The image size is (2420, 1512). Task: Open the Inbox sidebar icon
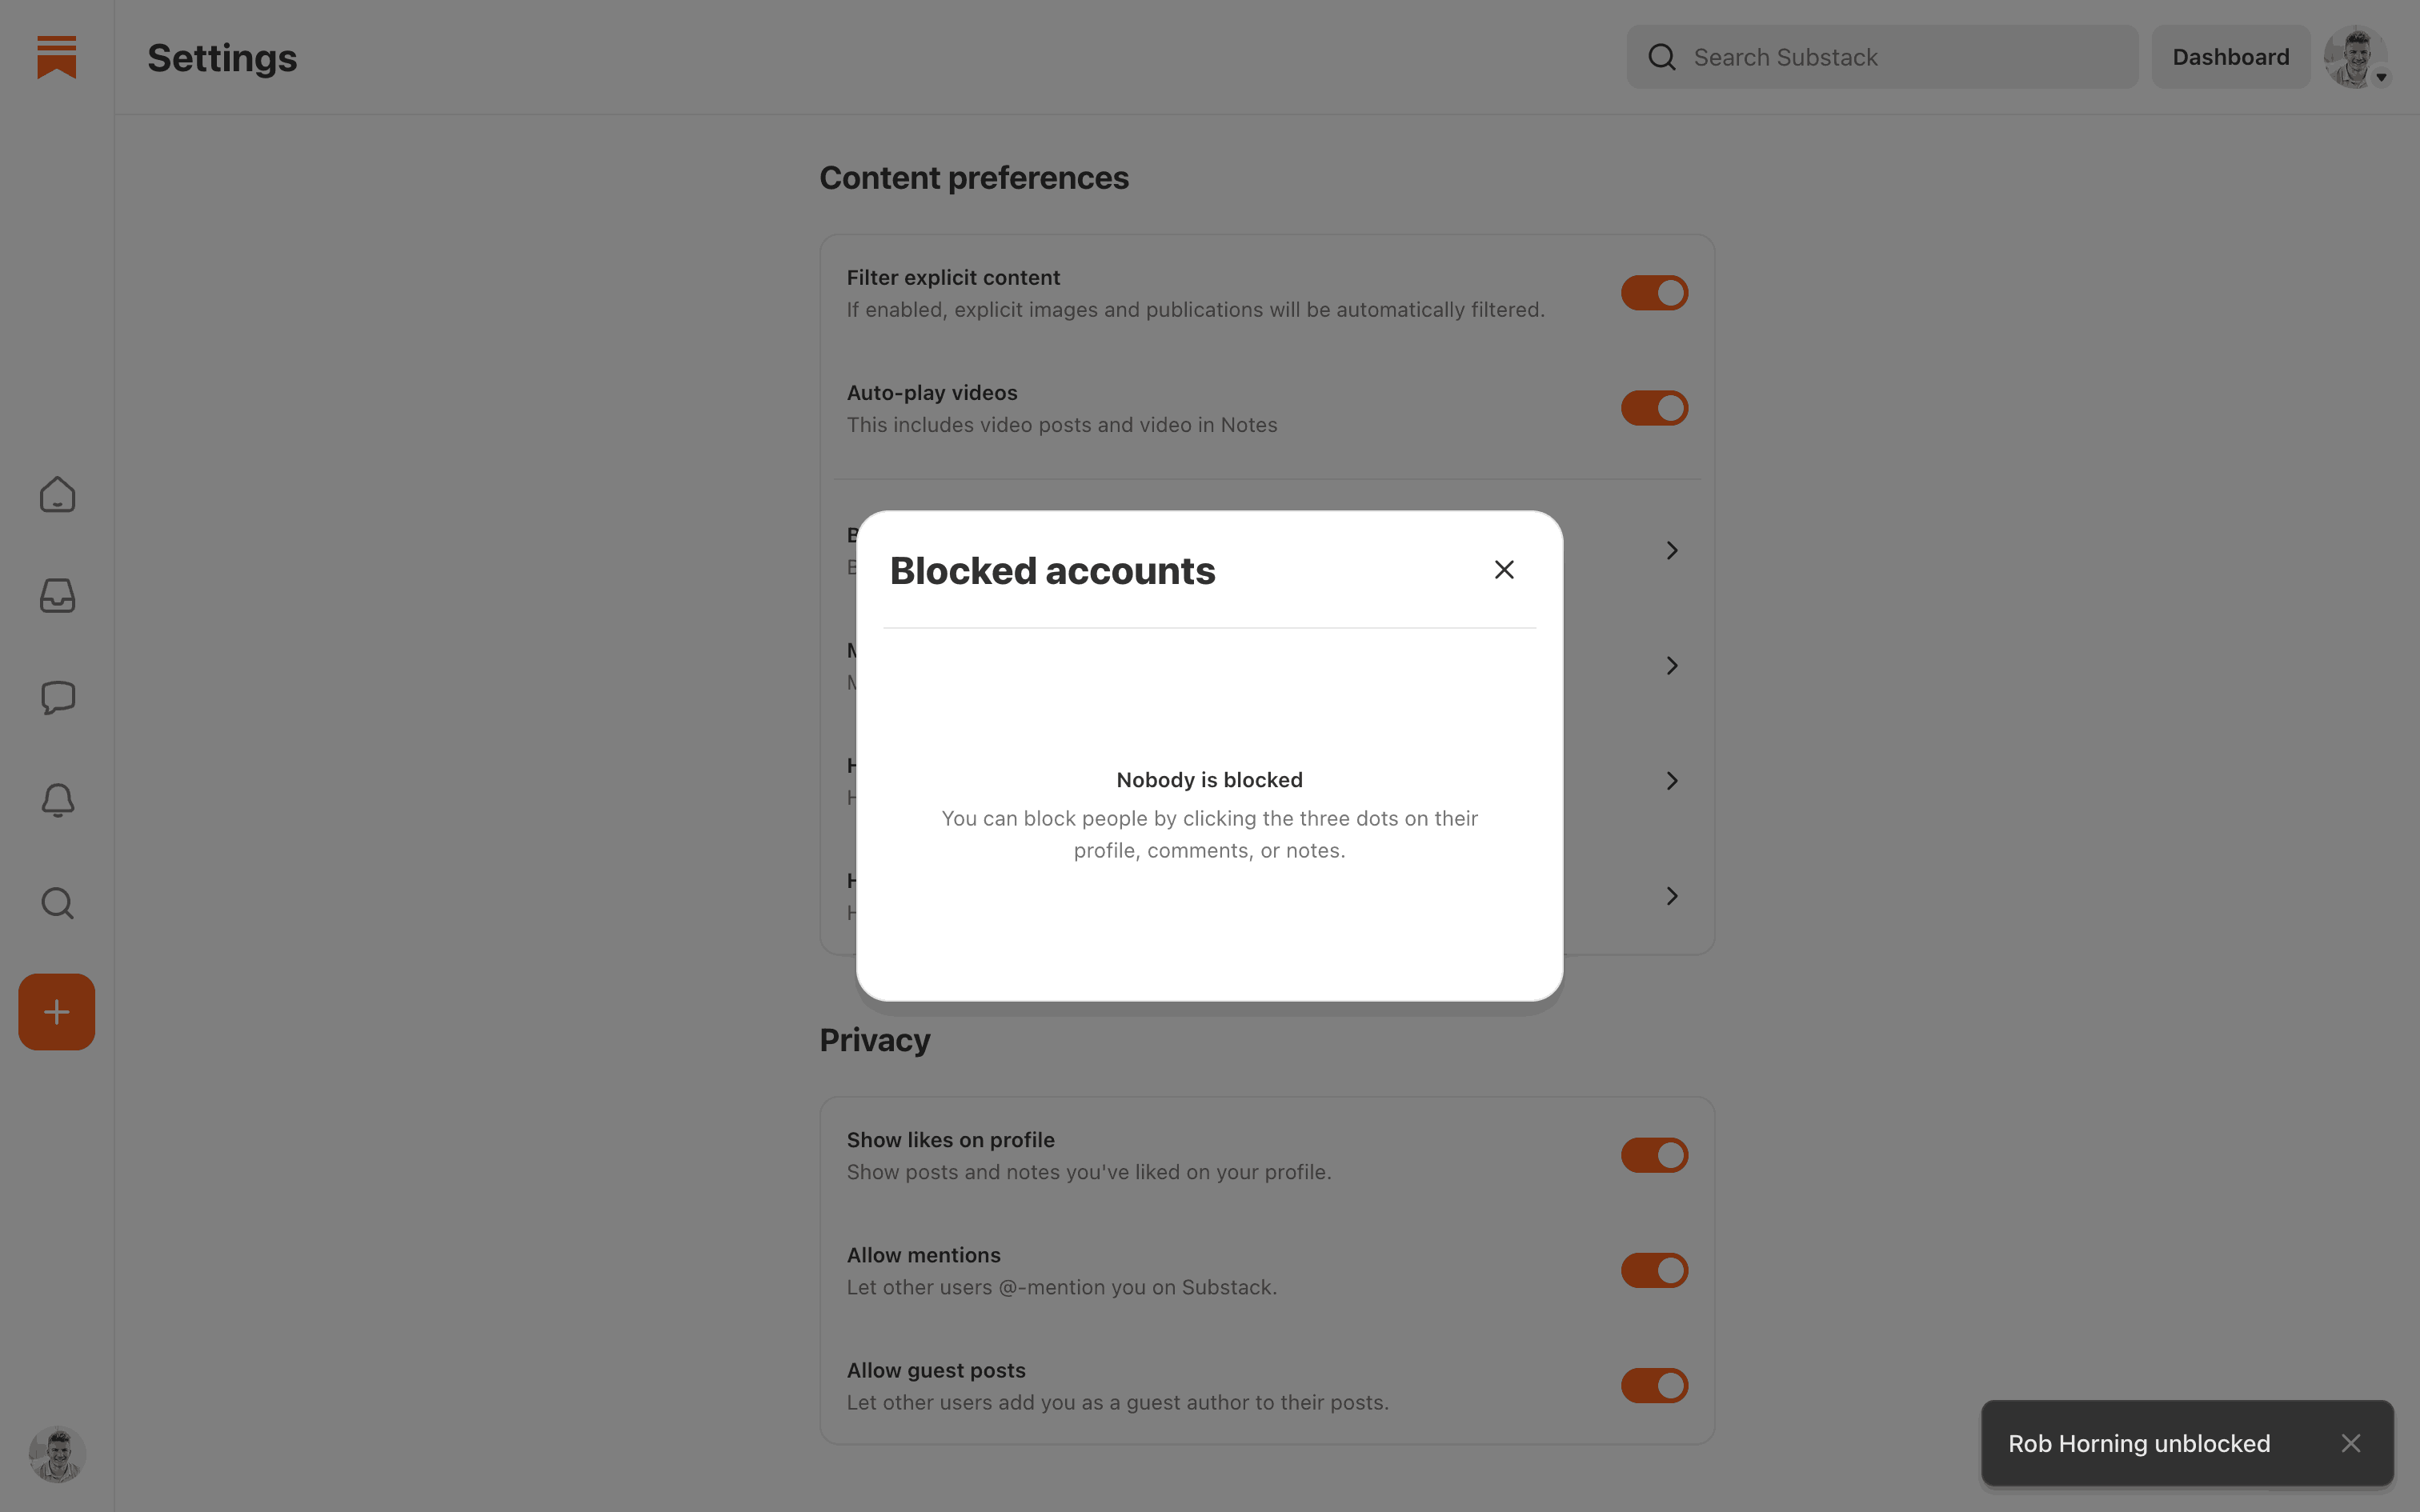[57, 596]
